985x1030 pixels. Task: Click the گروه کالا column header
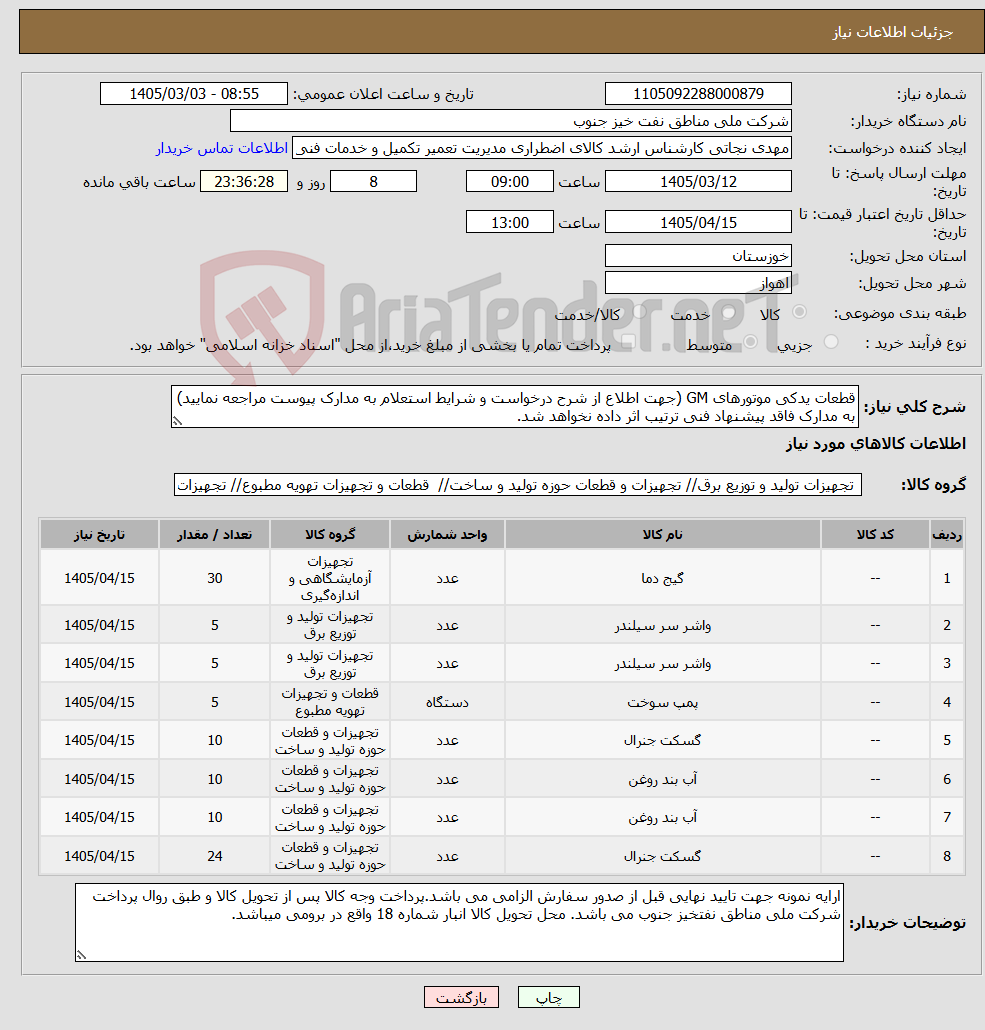click(330, 535)
